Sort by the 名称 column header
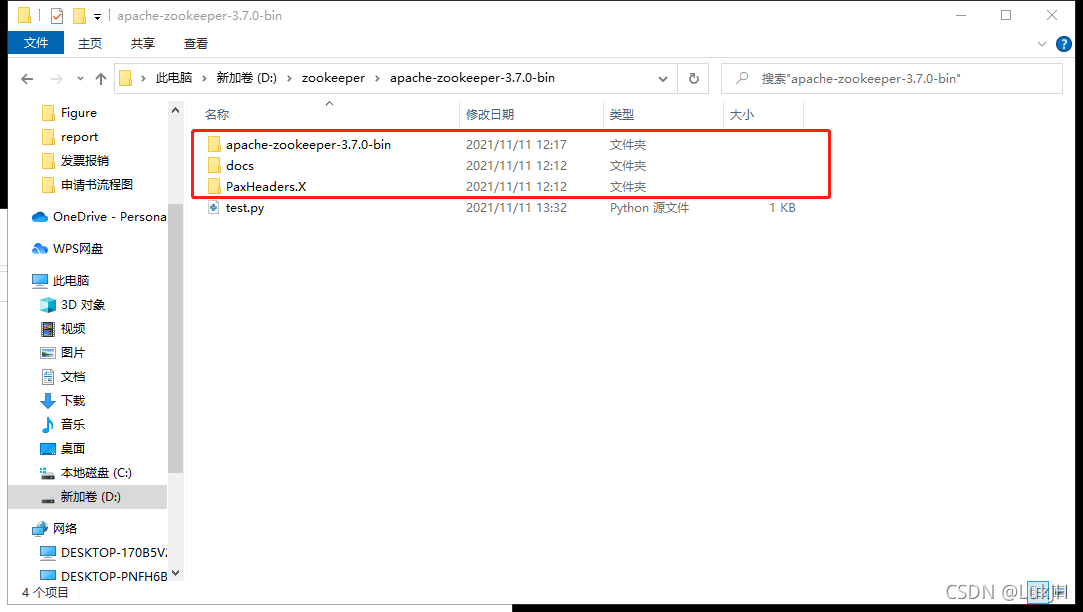The height and width of the screenshot is (612, 1083). (x=217, y=115)
